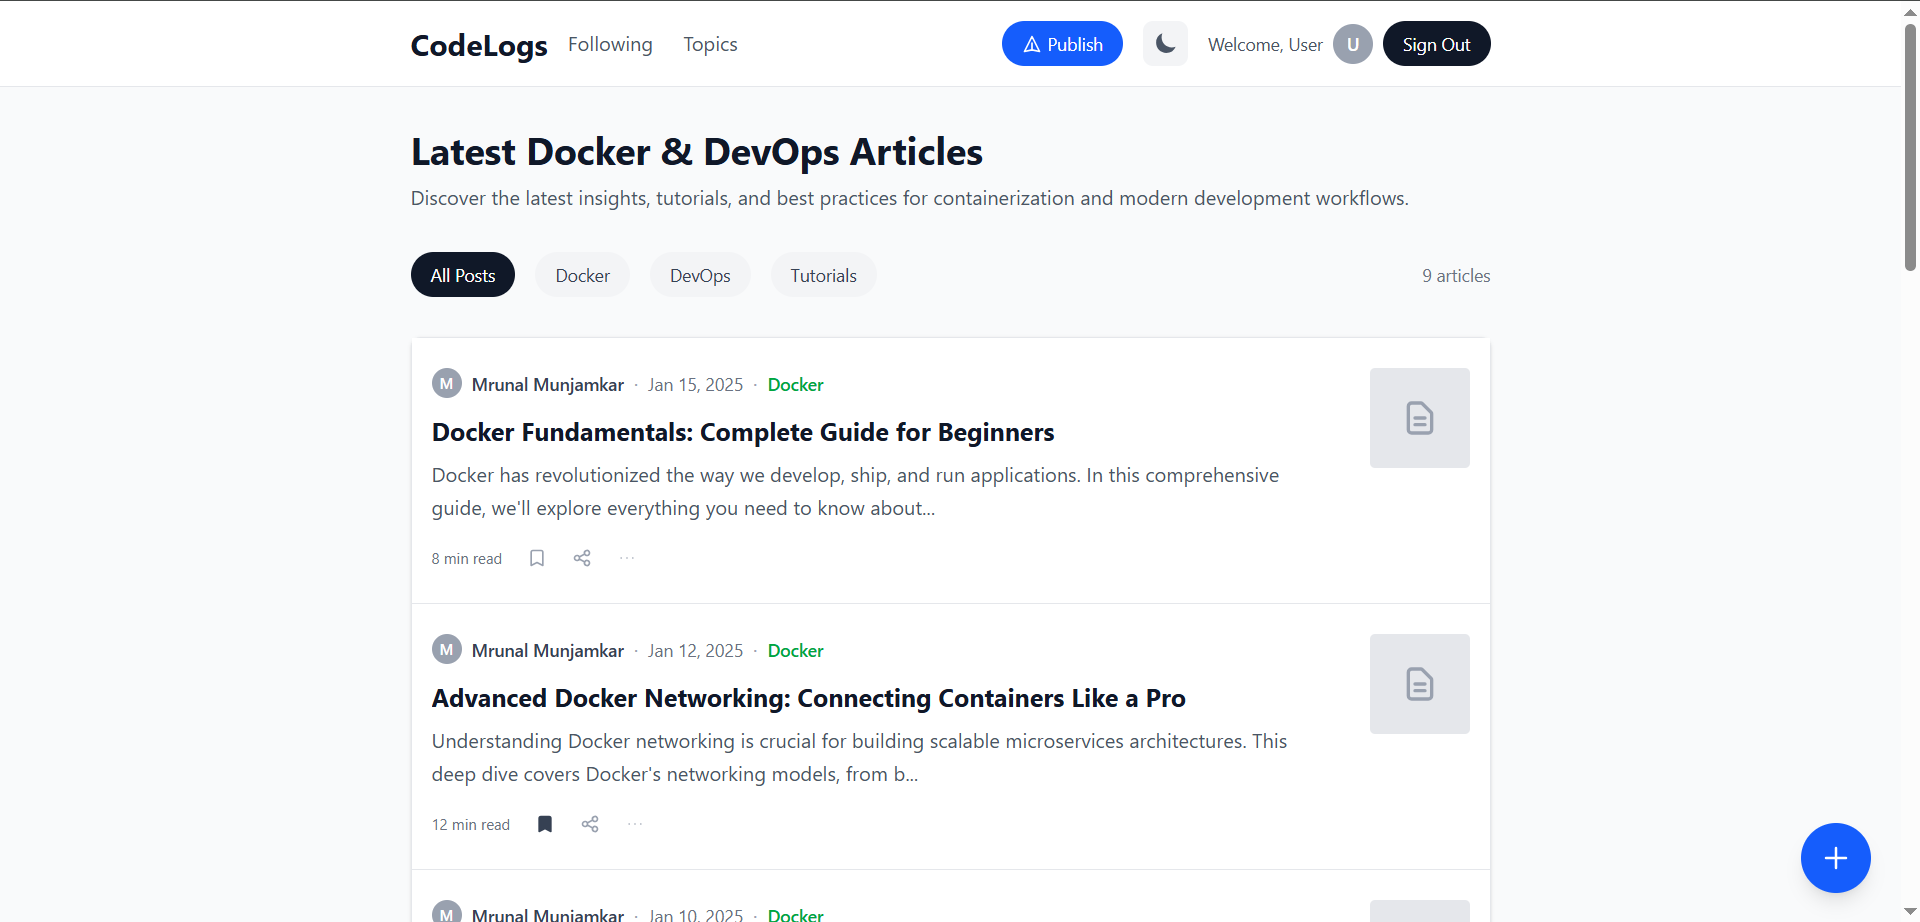
Task: Open more options for Advanced Docker Networking
Action: [x=635, y=824]
